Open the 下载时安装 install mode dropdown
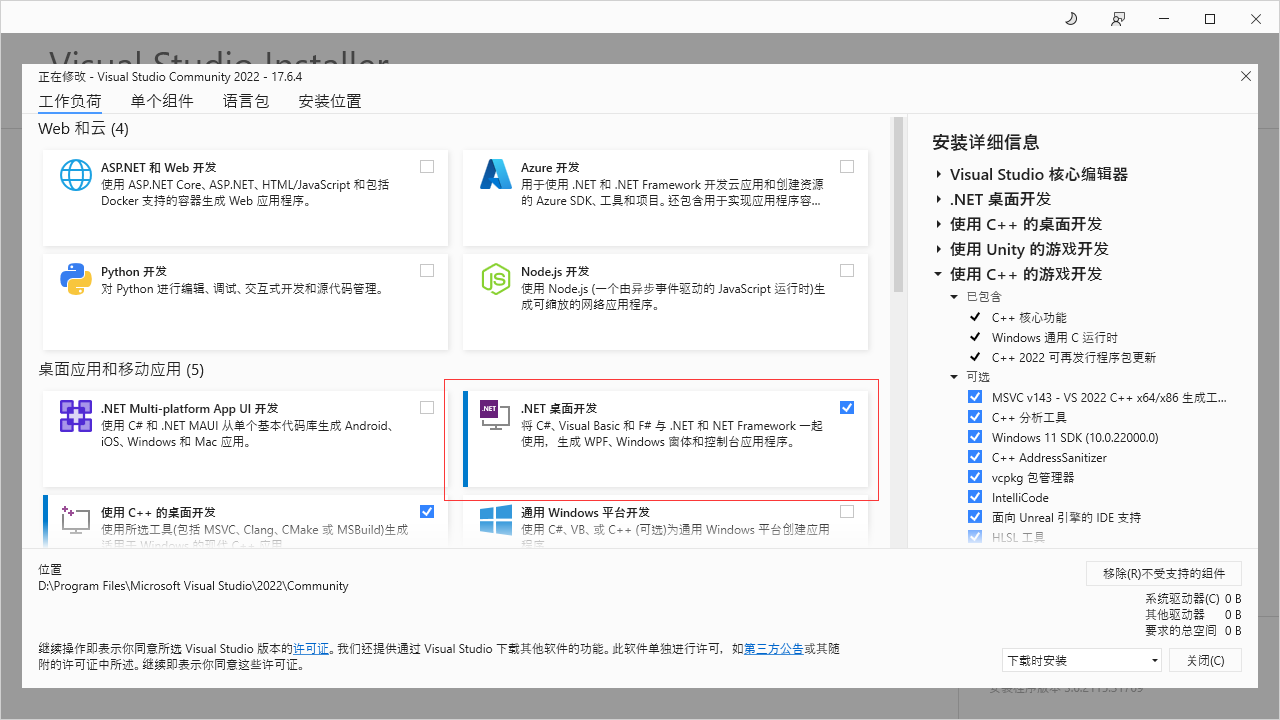The image size is (1280, 720). [x=1082, y=660]
